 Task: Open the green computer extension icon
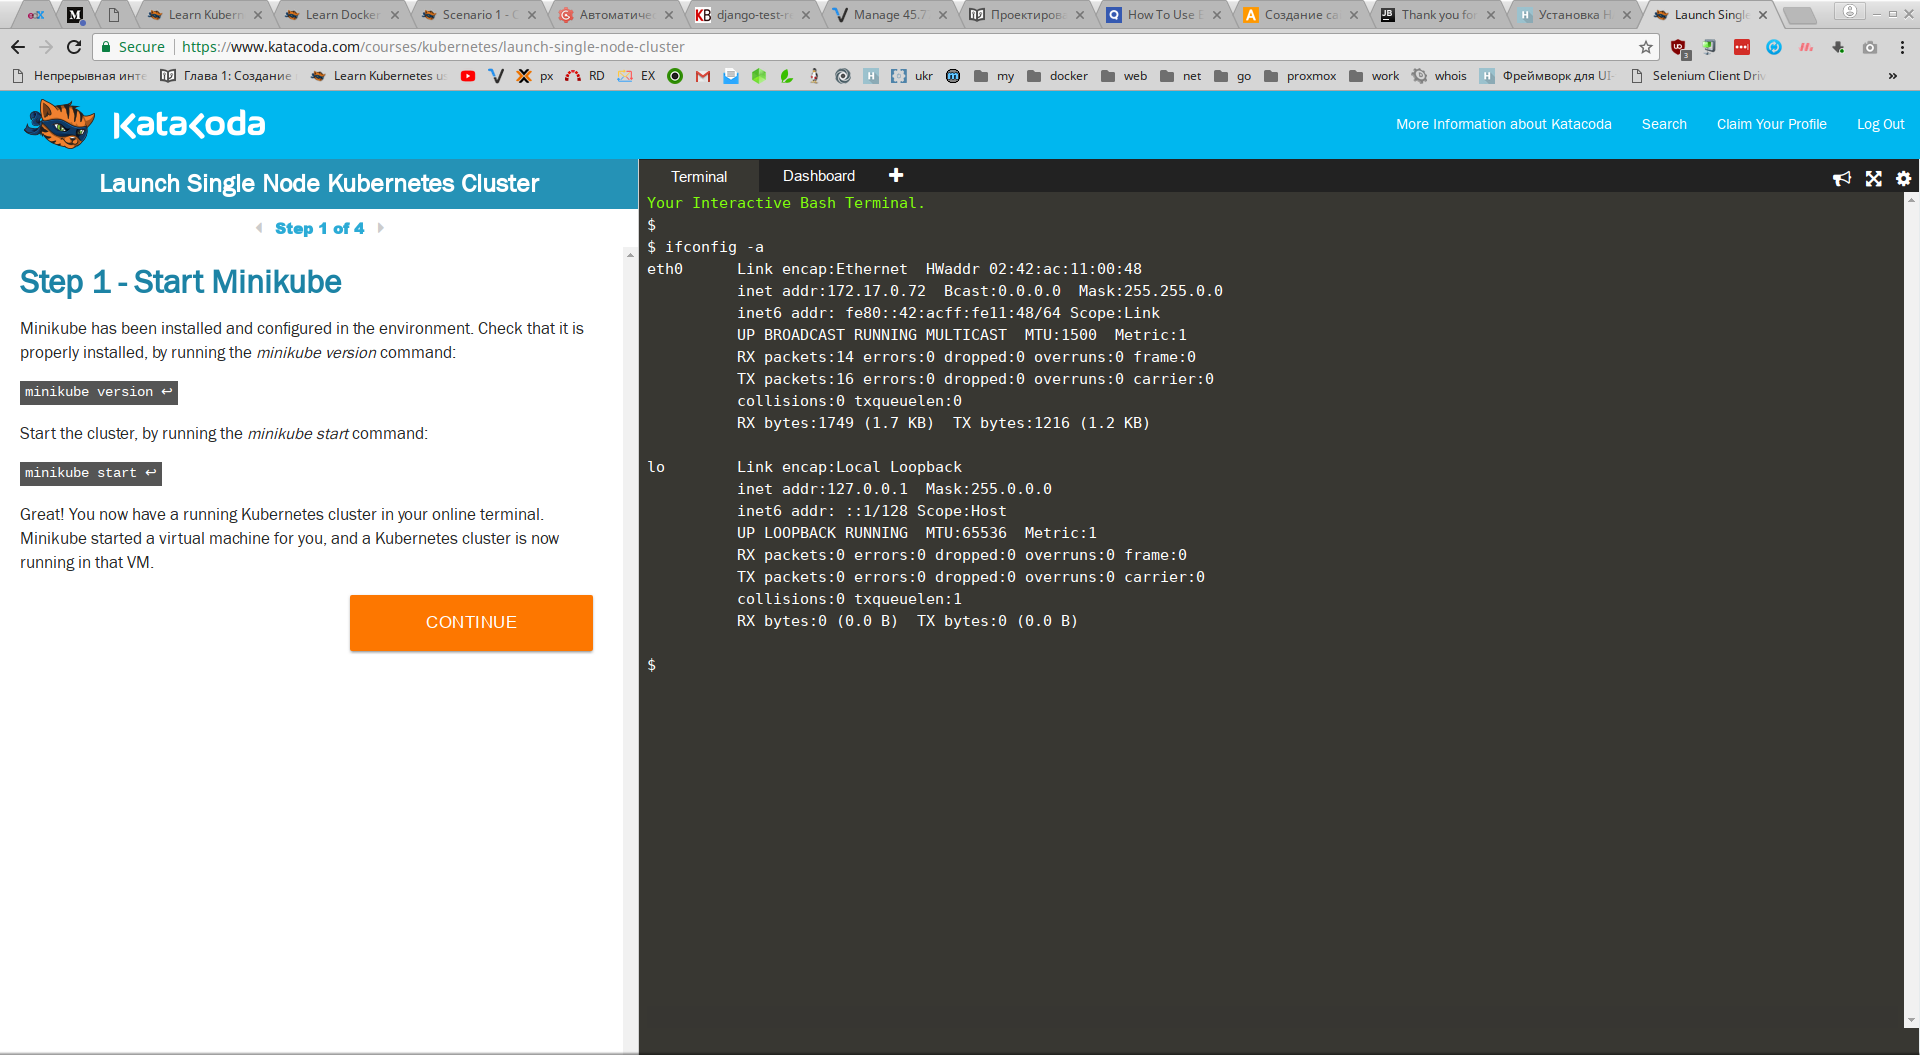click(x=1710, y=47)
